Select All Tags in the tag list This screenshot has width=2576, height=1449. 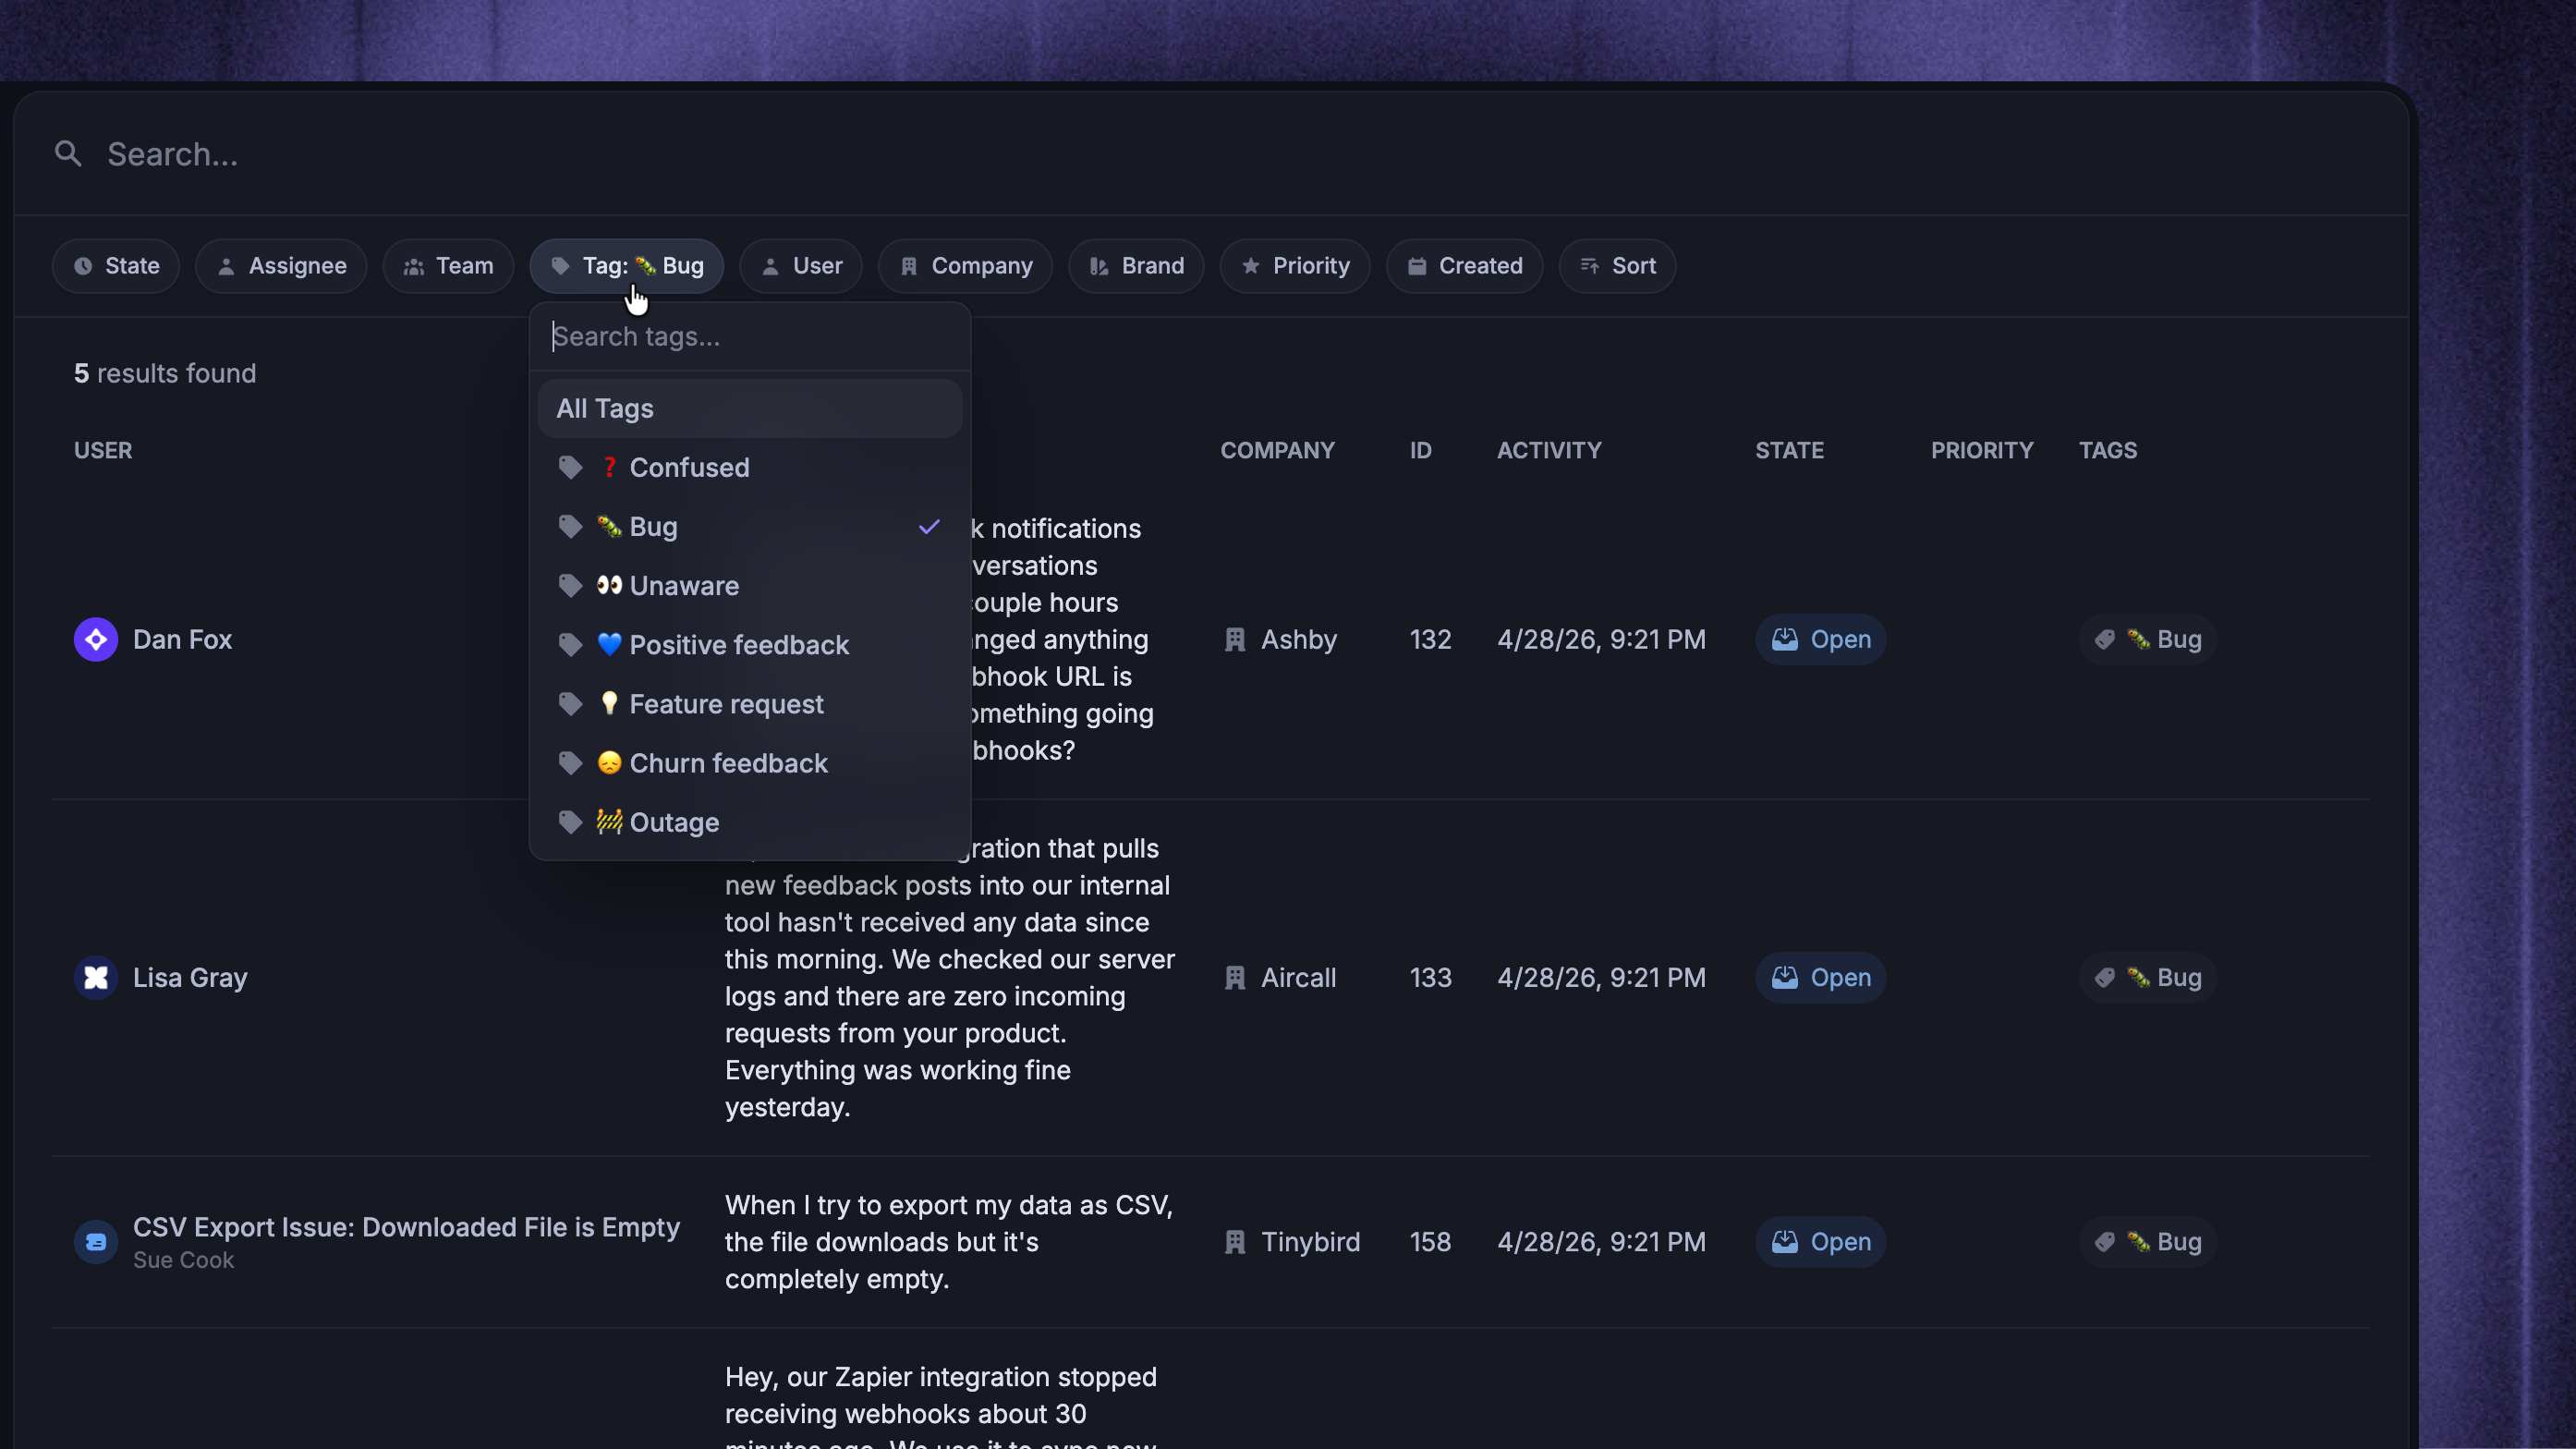point(750,409)
